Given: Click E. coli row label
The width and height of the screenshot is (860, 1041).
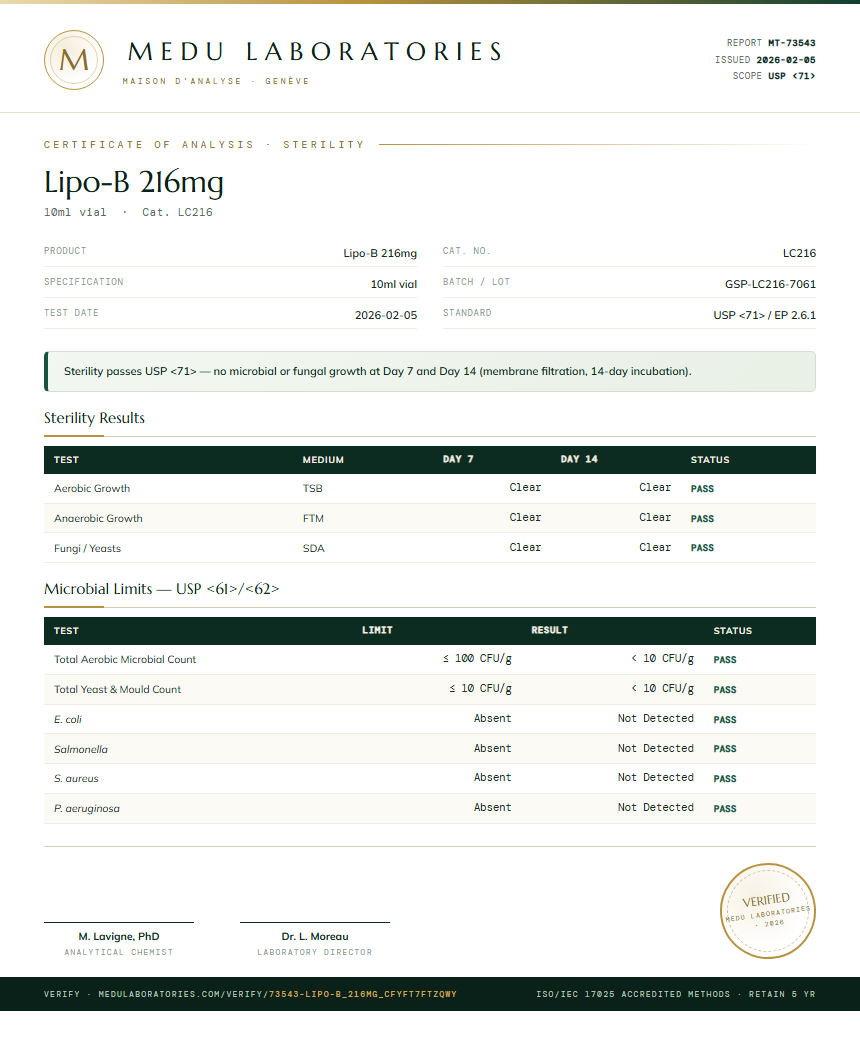Looking at the screenshot, I should tap(68, 719).
